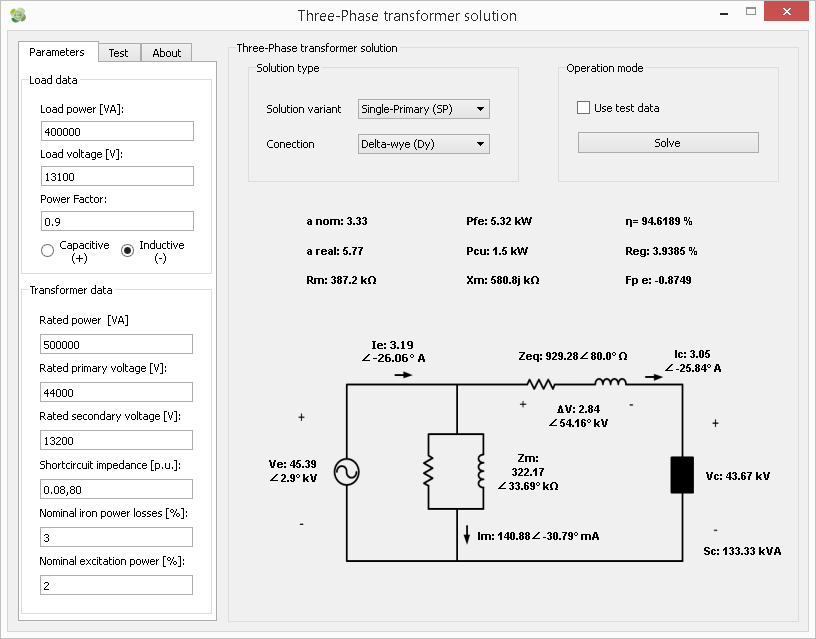Click the Shortcircuit impedance [p.u.] field
Image resolution: width=816 pixels, height=639 pixels.
tap(116, 489)
